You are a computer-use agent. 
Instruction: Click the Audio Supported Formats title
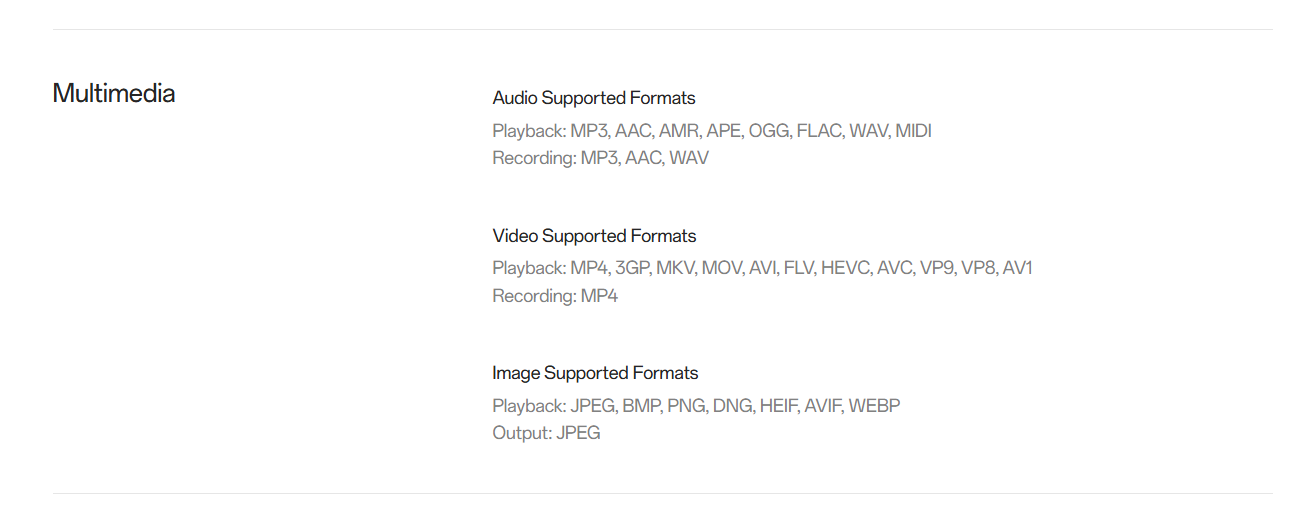click(594, 98)
